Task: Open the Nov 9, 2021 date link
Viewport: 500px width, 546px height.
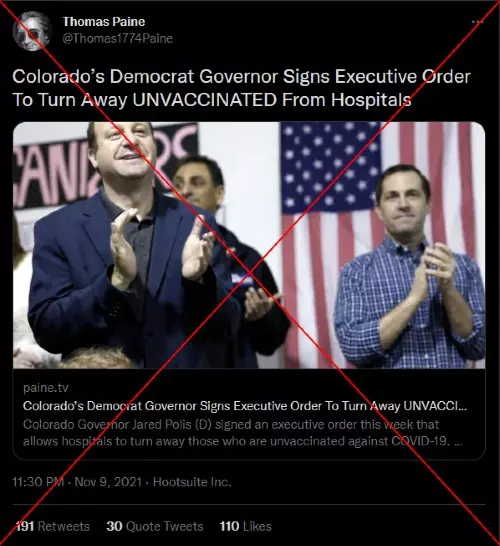Action: coord(108,482)
